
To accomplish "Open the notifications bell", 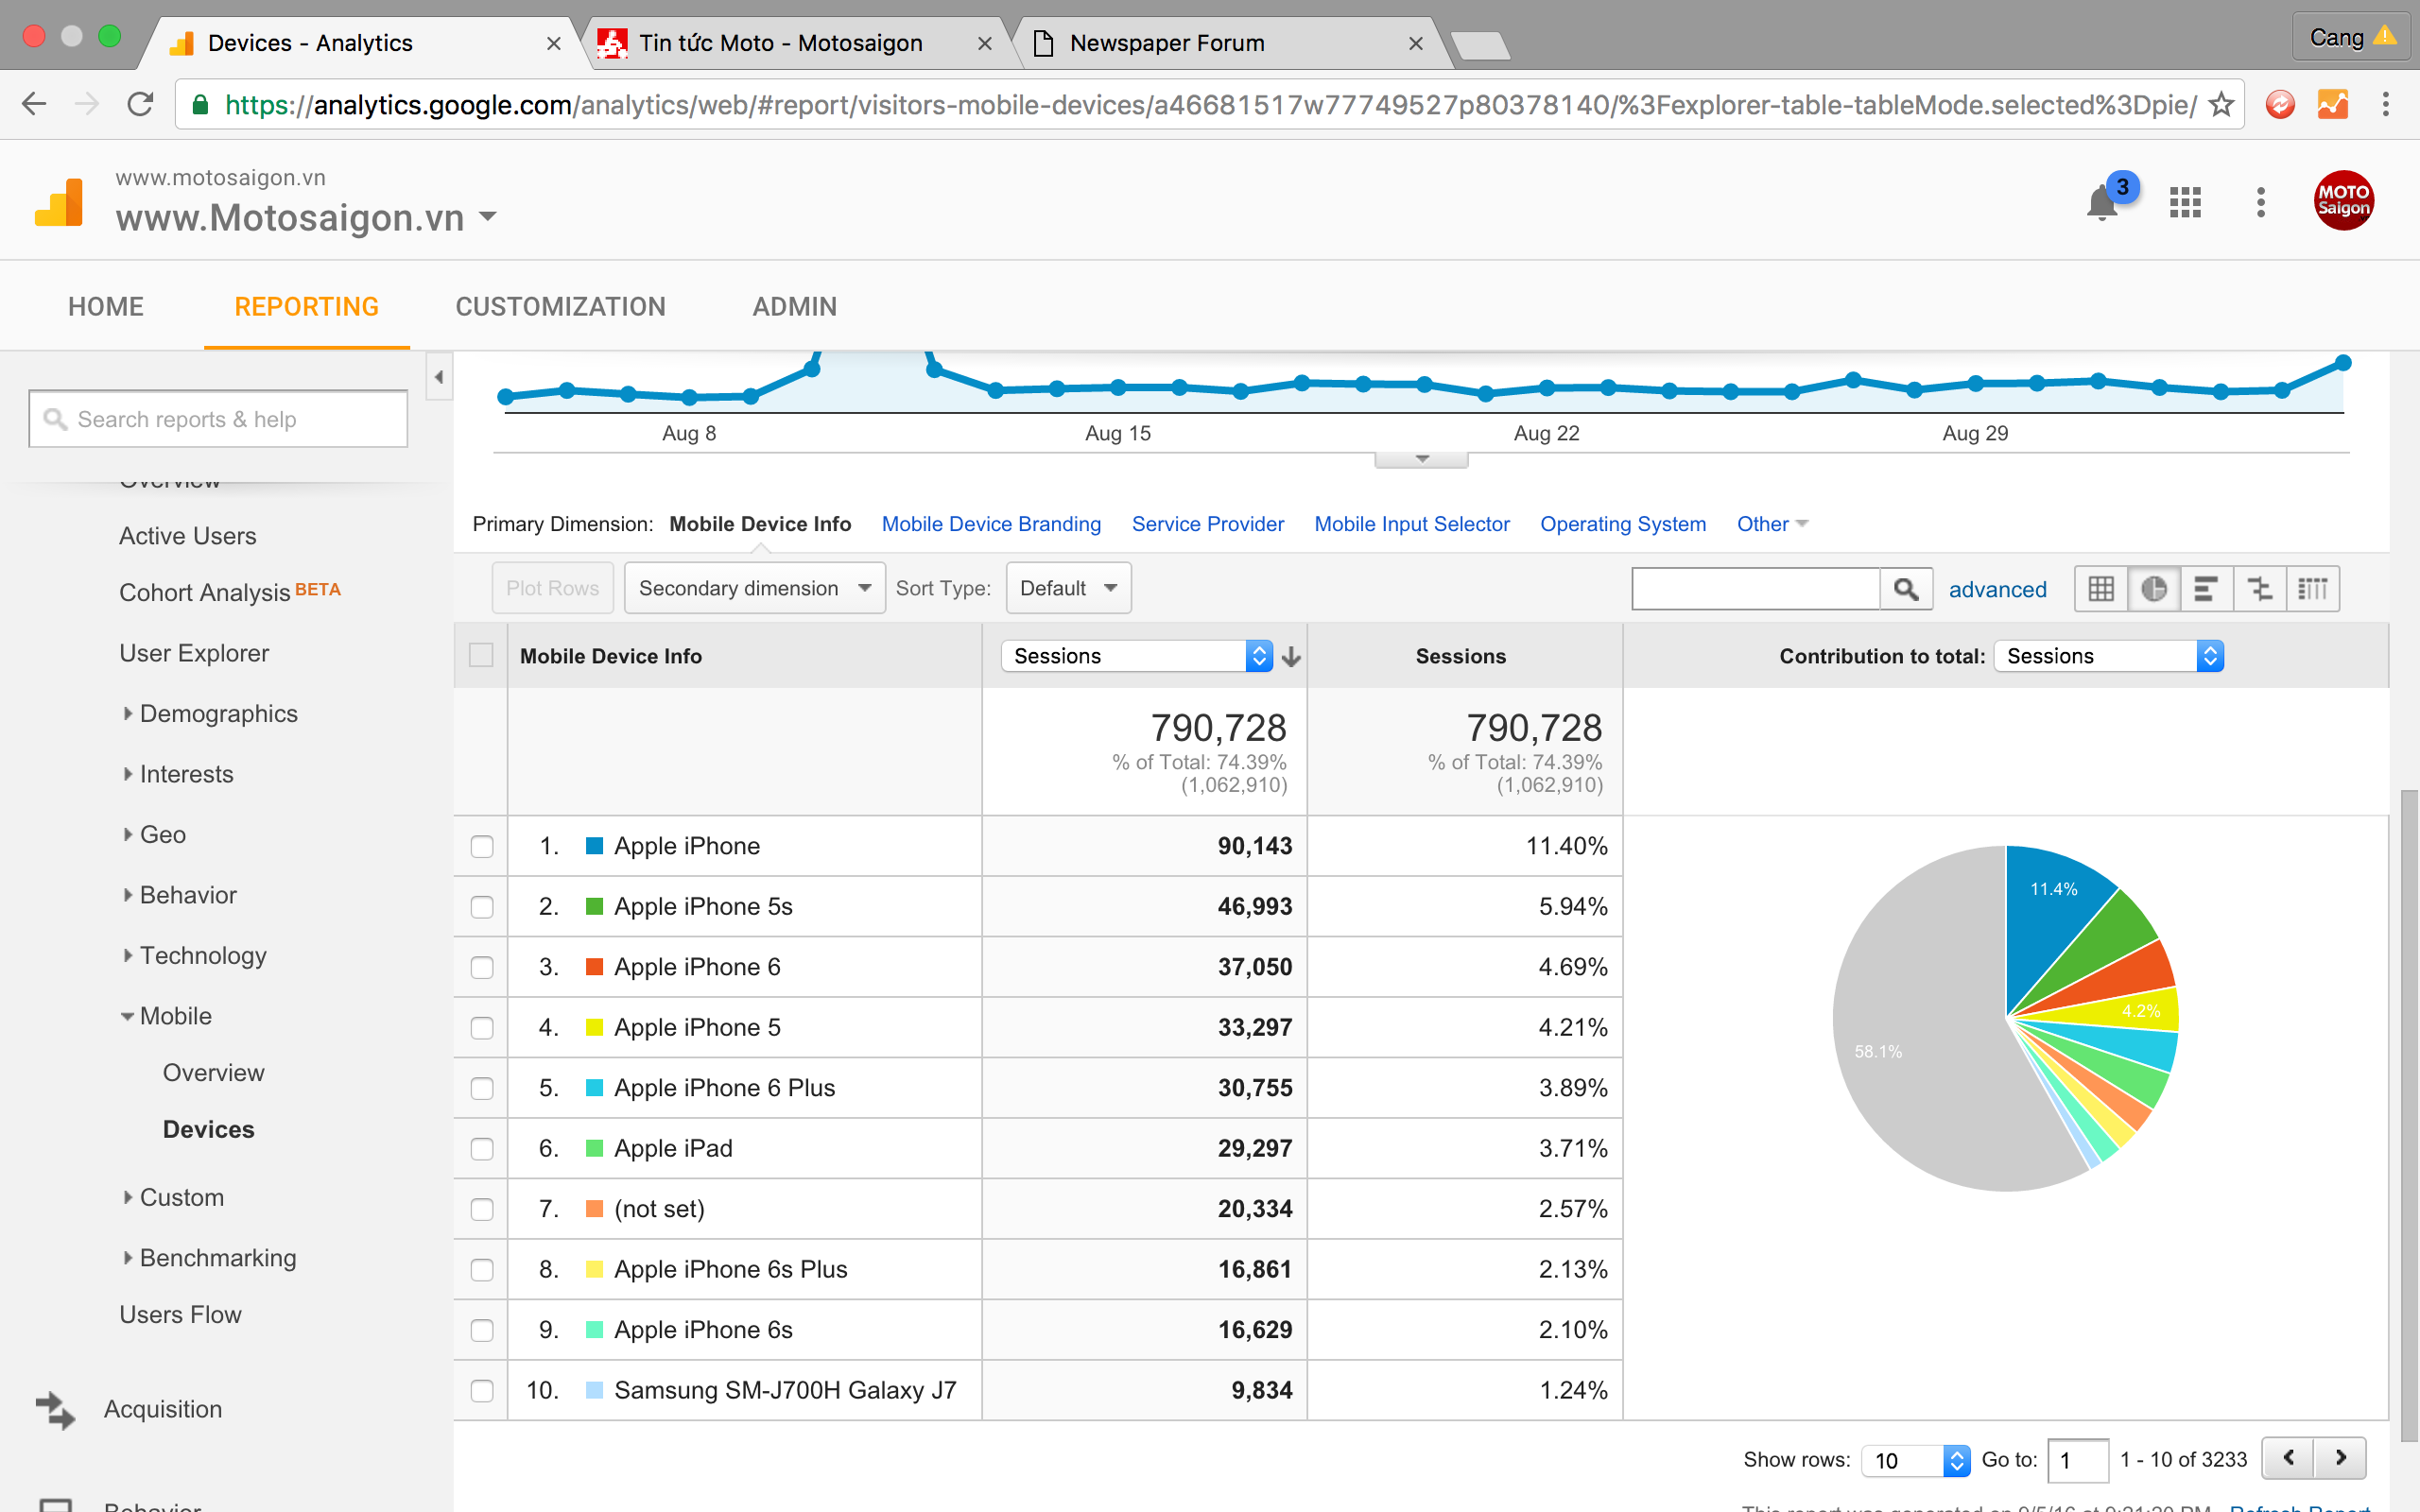I will 2102,203.
